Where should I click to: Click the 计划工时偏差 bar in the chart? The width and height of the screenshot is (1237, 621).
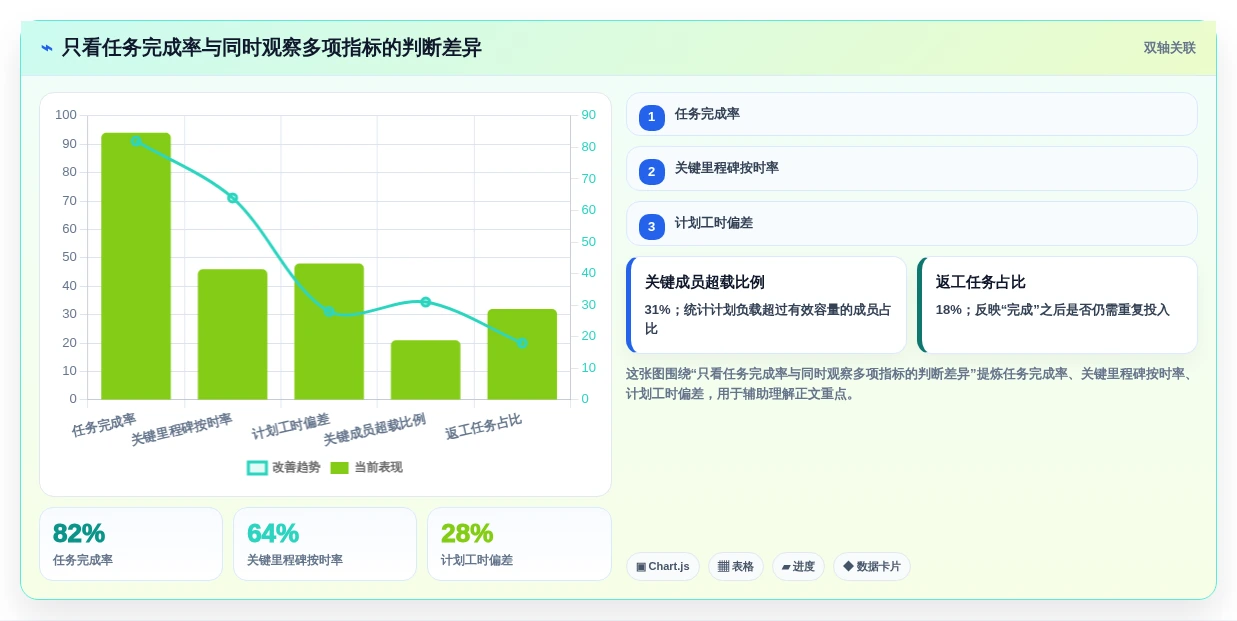click(x=329, y=331)
